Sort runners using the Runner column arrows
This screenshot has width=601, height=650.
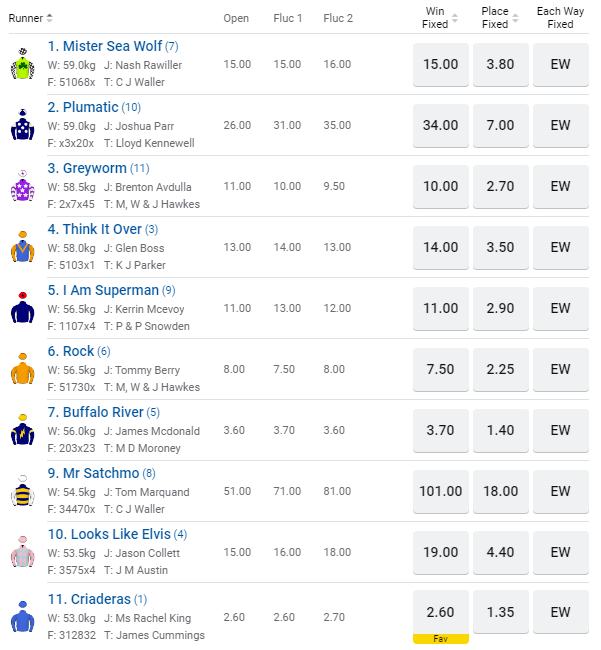click(50, 18)
